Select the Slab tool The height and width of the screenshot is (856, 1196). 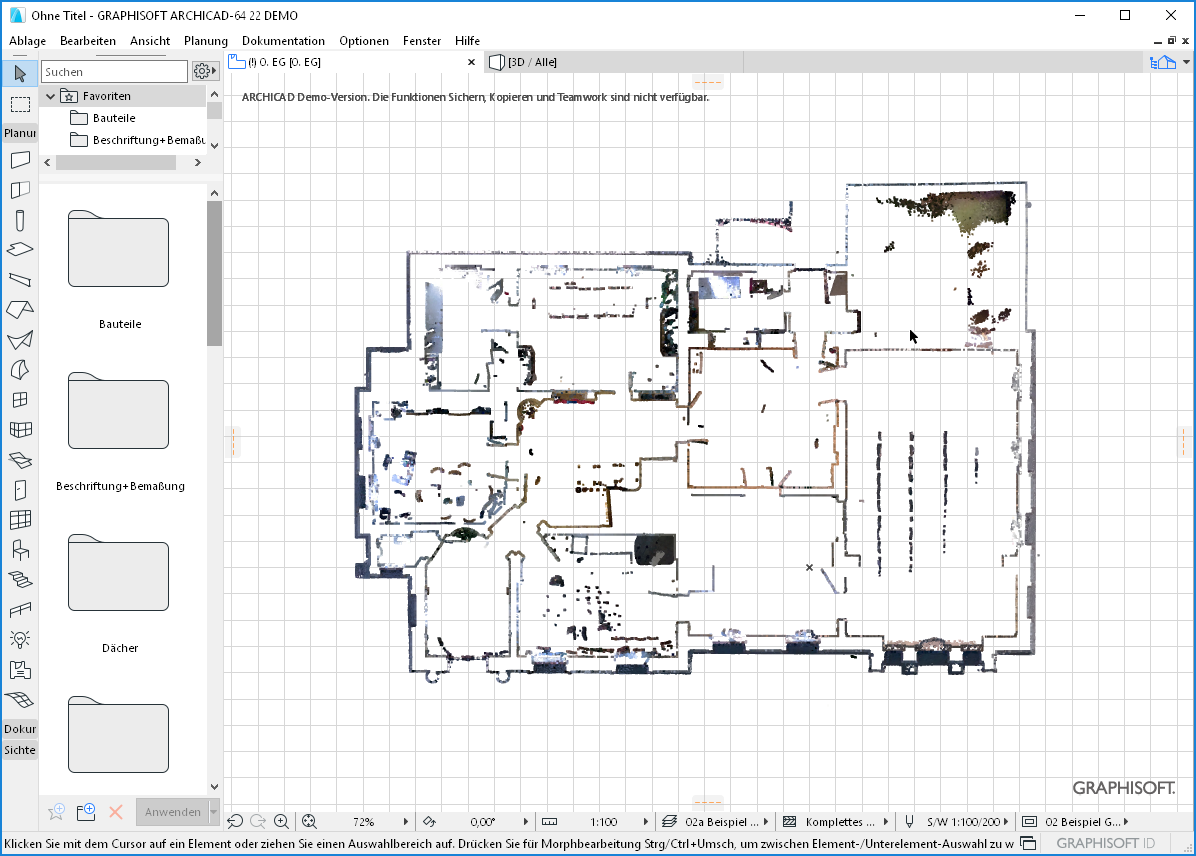coord(20,249)
